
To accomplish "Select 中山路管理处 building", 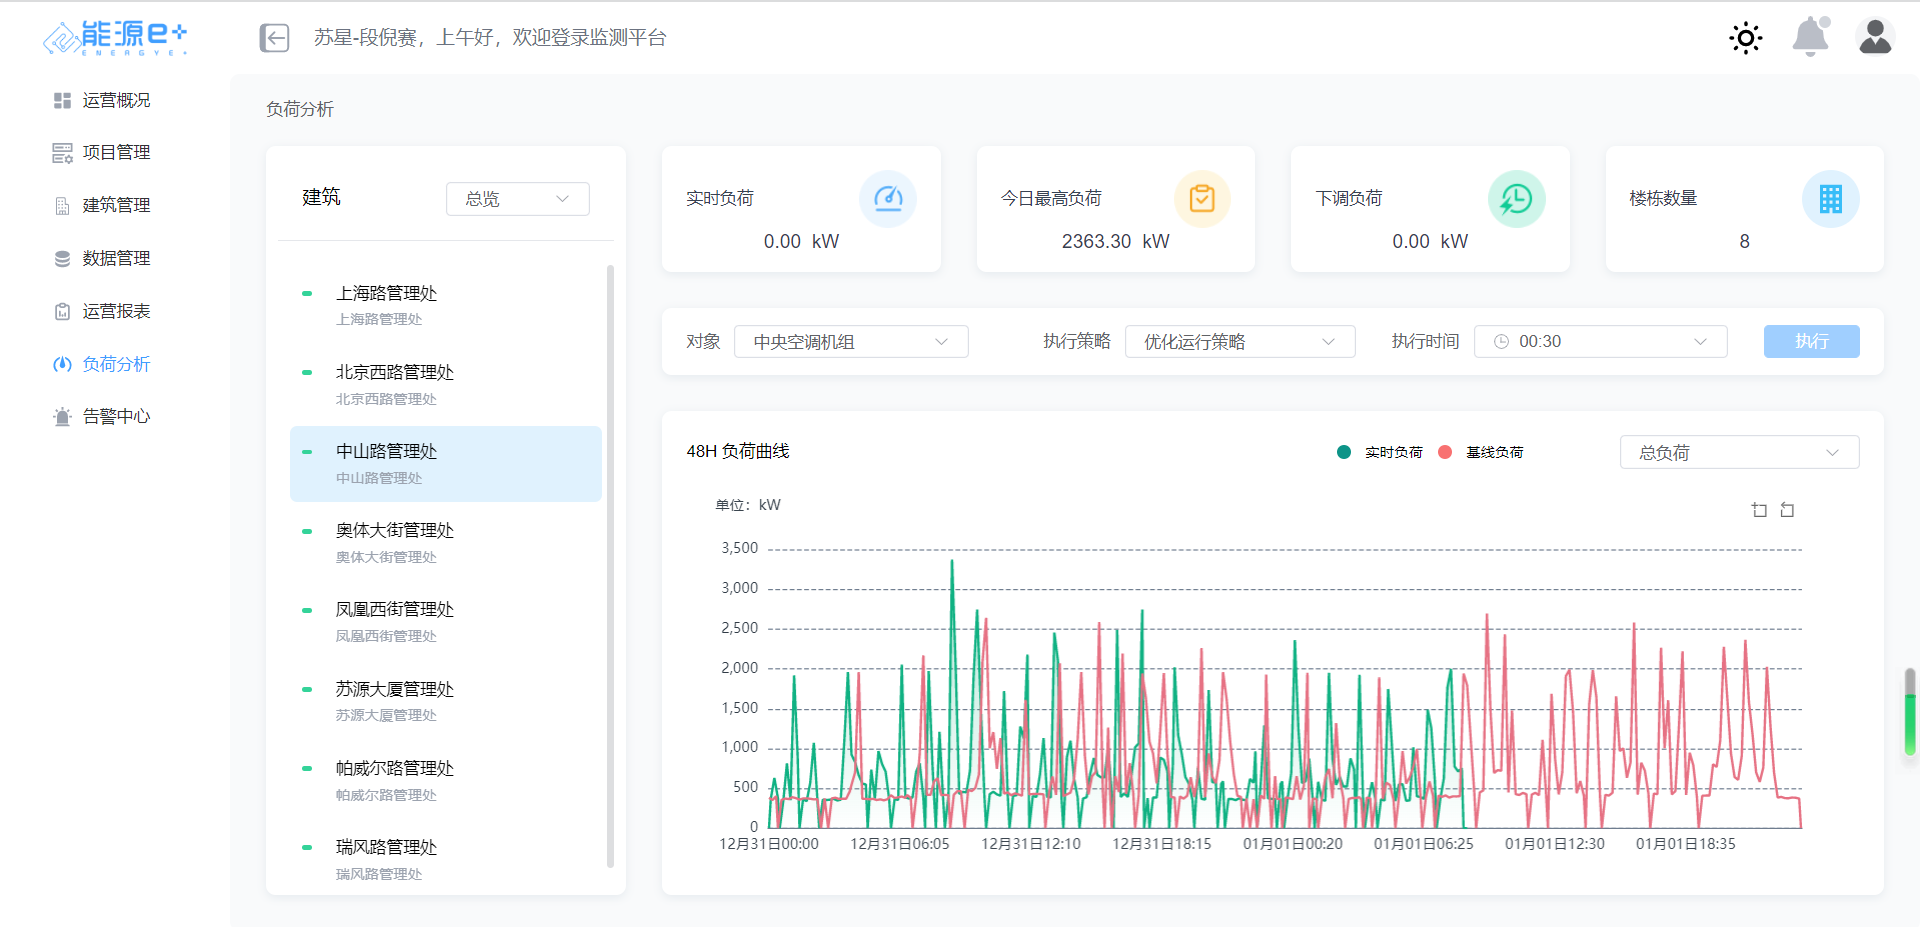I will click(446, 464).
